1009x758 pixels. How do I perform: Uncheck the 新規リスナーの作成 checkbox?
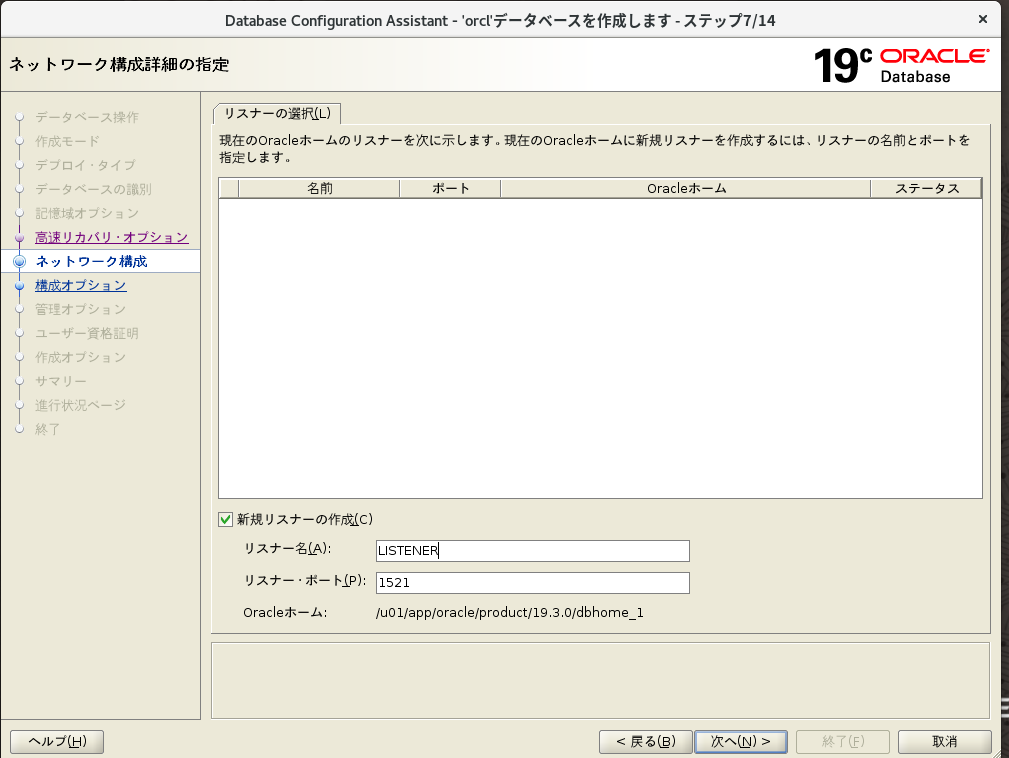[225, 519]
